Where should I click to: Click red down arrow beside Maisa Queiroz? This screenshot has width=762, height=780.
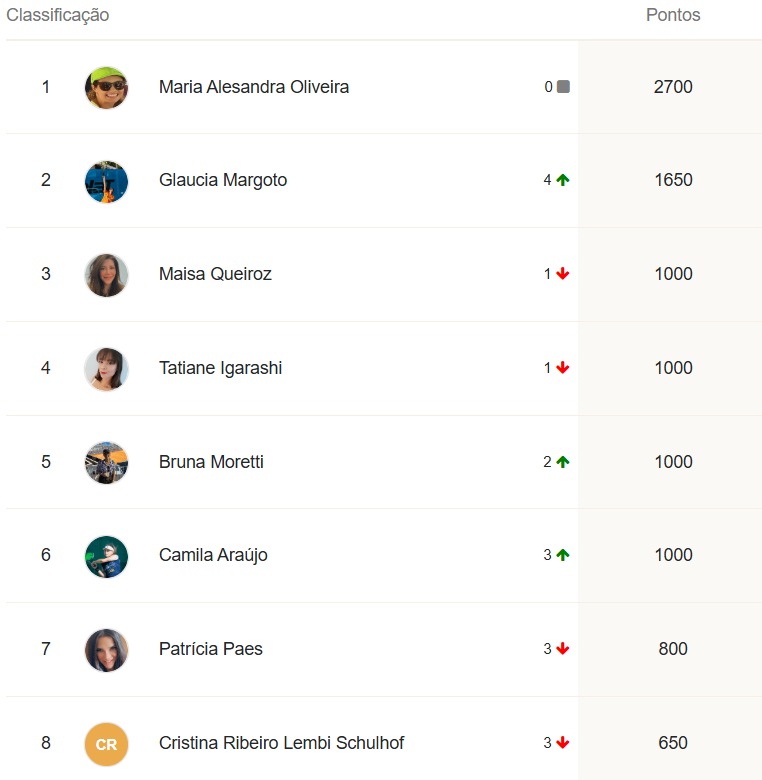click(x=563, y=274)
